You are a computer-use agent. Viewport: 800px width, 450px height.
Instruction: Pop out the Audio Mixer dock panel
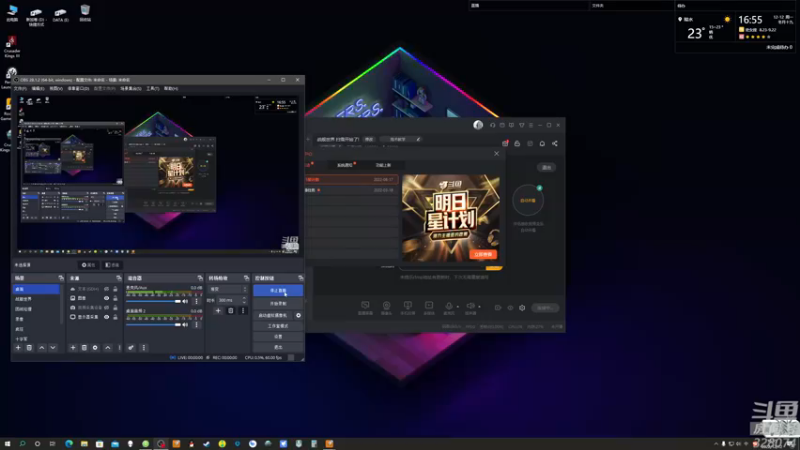pyautogui.click(x=200, y=278)
